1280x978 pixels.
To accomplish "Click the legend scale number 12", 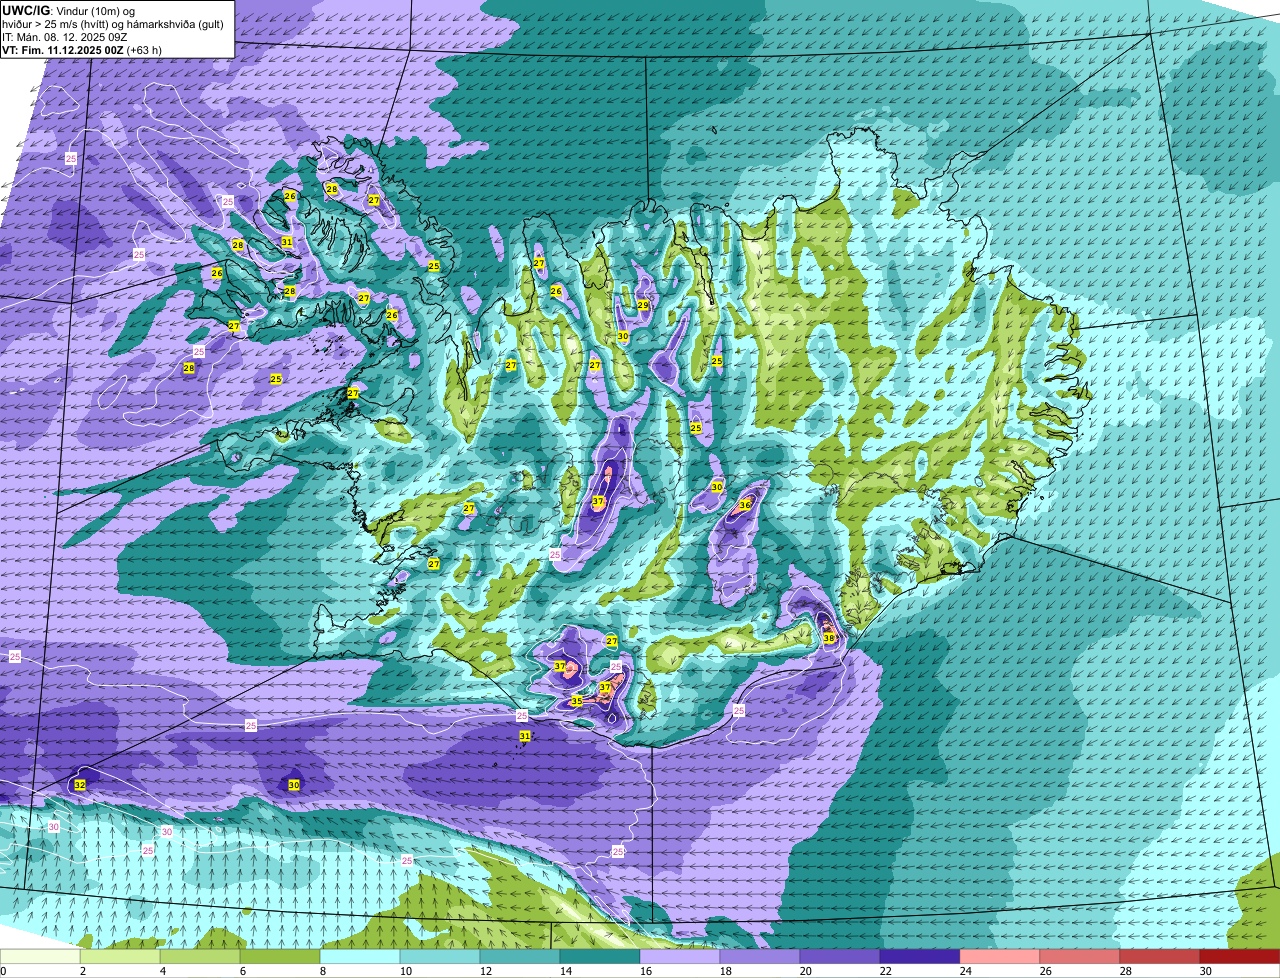I will tap(484, 971).
